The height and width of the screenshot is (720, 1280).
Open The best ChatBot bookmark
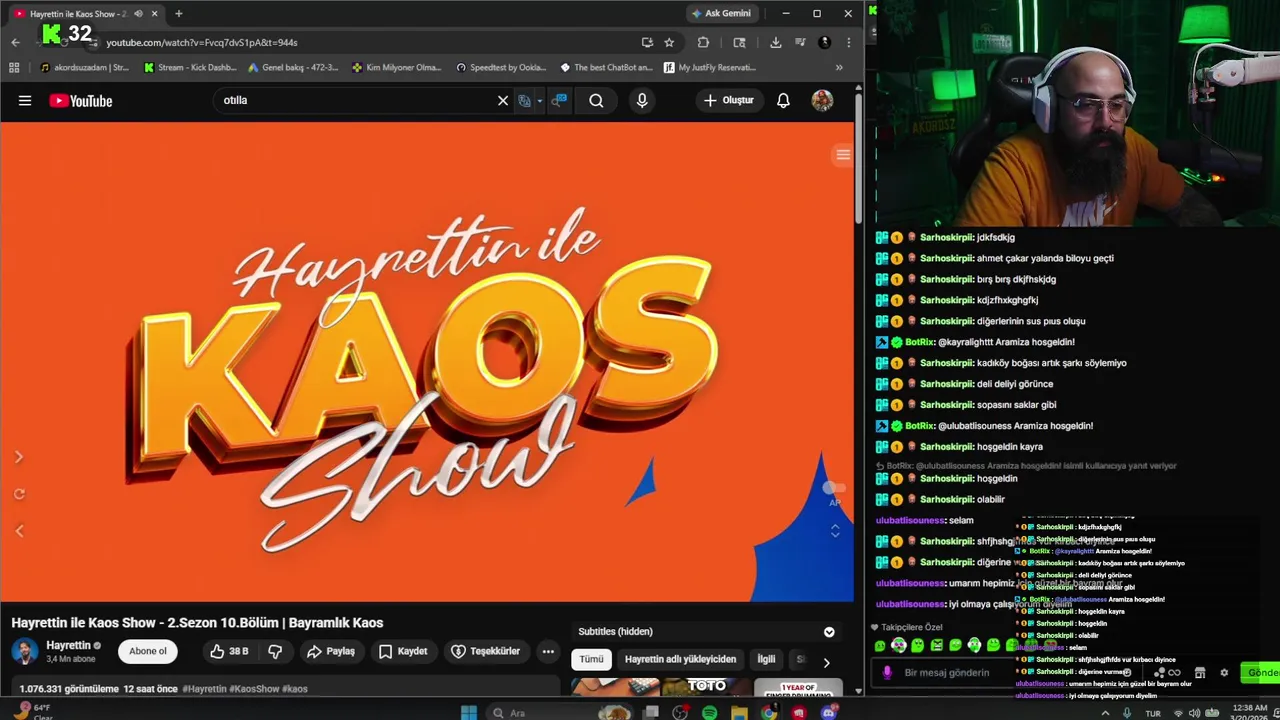point(606,67)
